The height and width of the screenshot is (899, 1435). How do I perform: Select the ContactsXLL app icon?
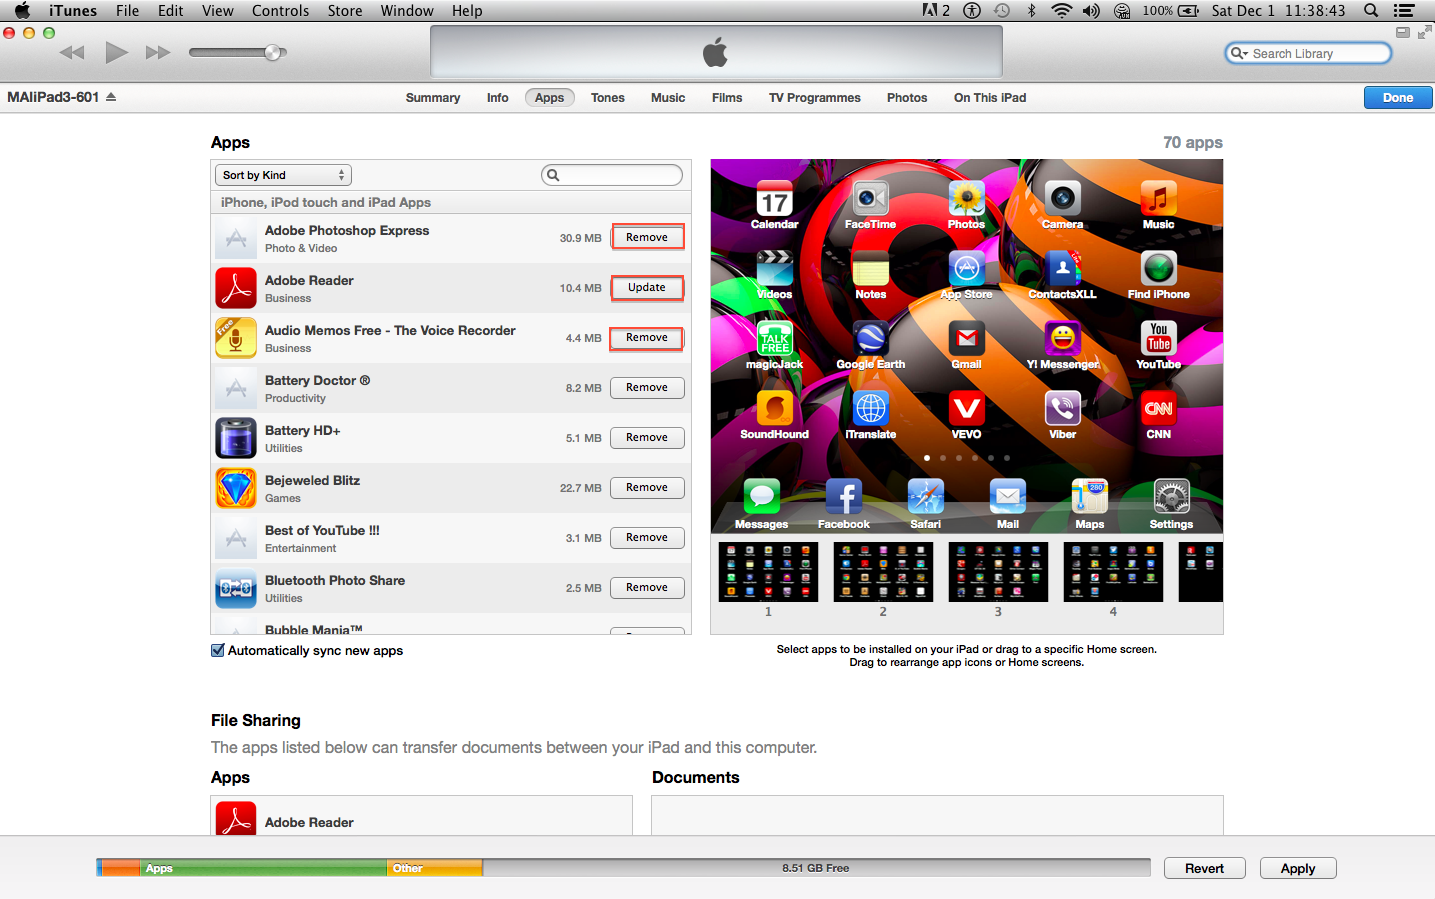coord(1063,268)
